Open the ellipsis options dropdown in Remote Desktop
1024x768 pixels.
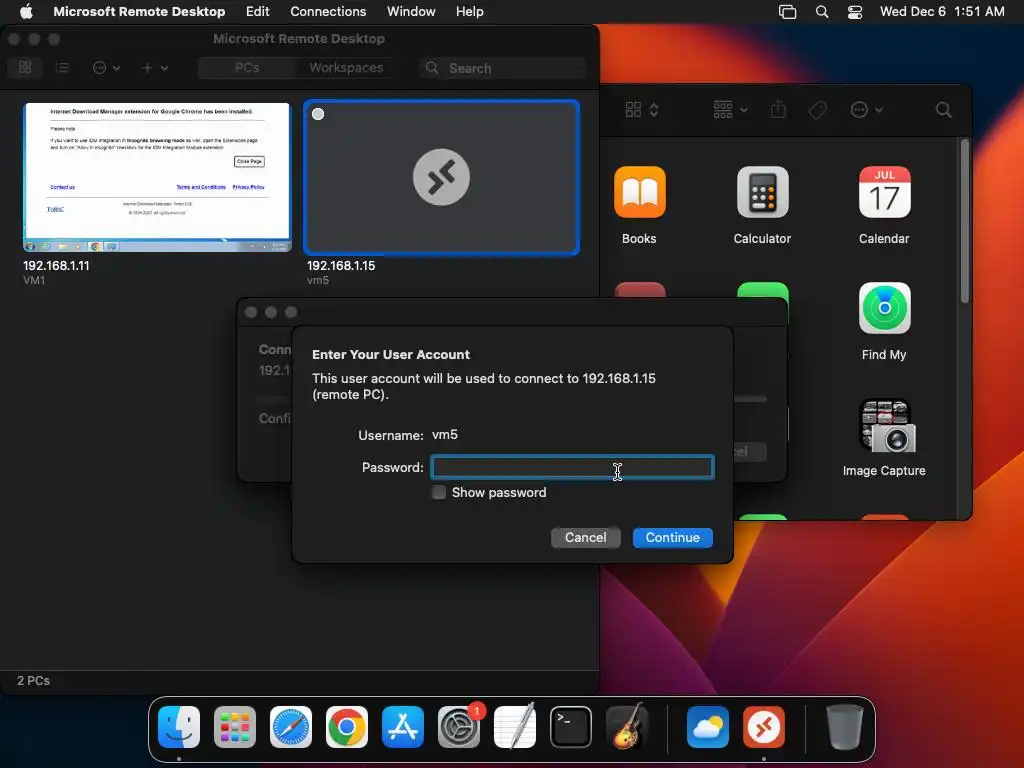tap(106, 67)
